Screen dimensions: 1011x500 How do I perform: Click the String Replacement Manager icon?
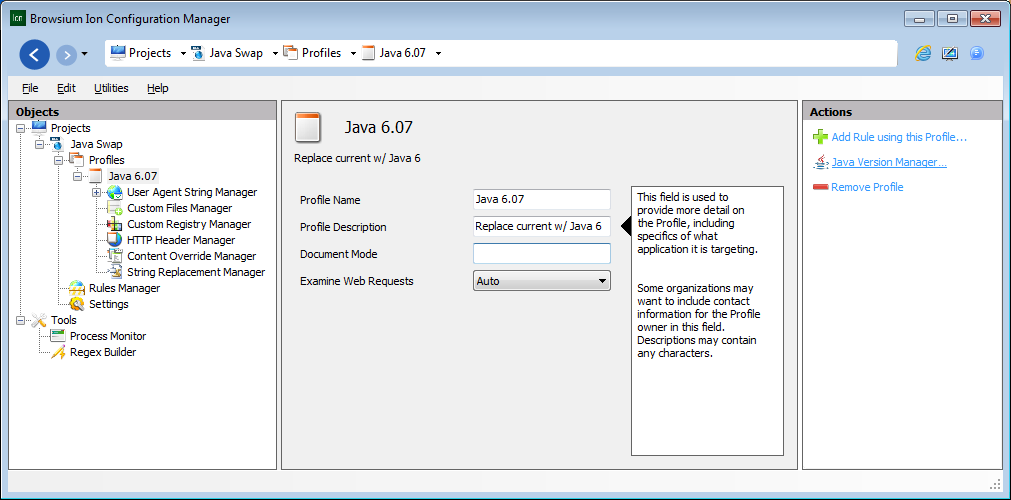click(115, 272)
